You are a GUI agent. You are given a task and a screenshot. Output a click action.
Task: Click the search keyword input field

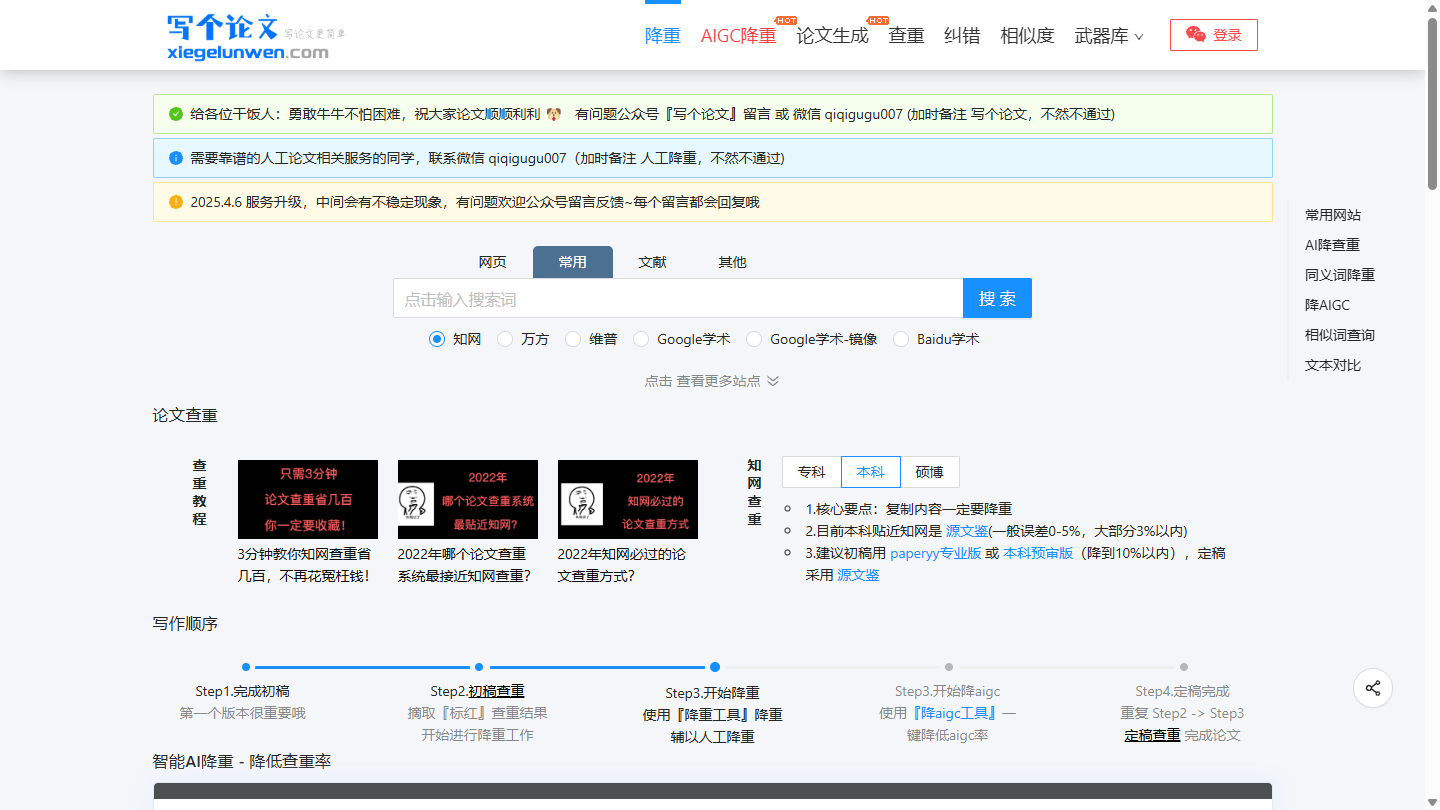678,298
